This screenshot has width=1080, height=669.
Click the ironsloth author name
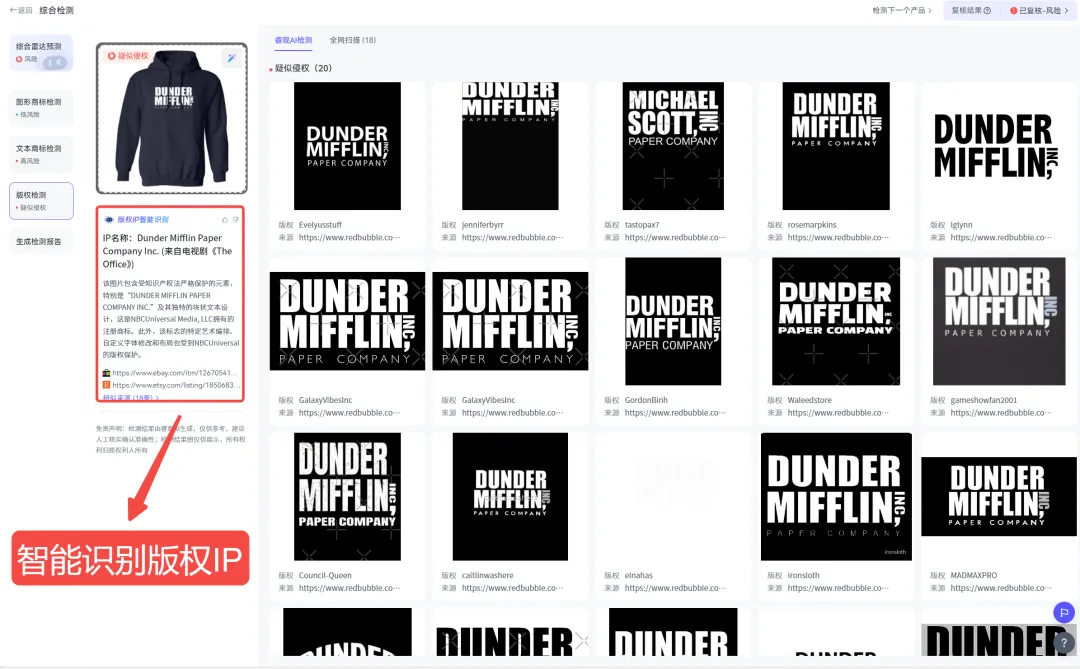tap(803, 575)
